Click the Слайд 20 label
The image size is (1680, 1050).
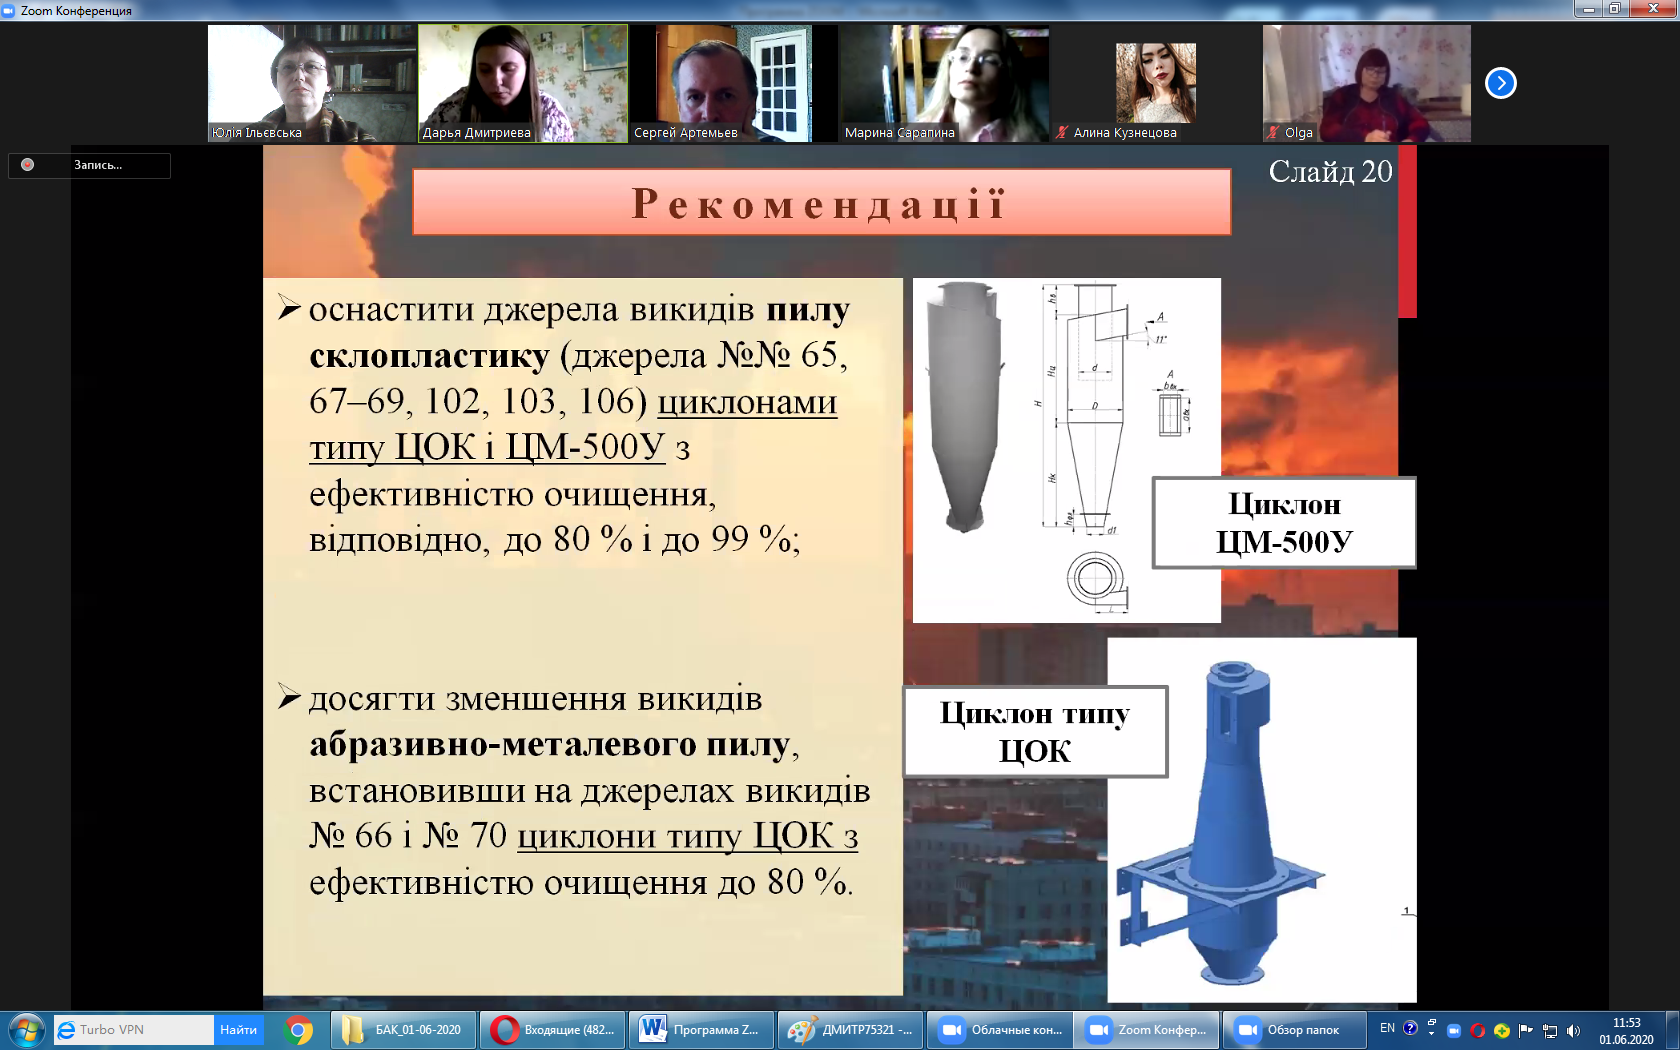1330,172
